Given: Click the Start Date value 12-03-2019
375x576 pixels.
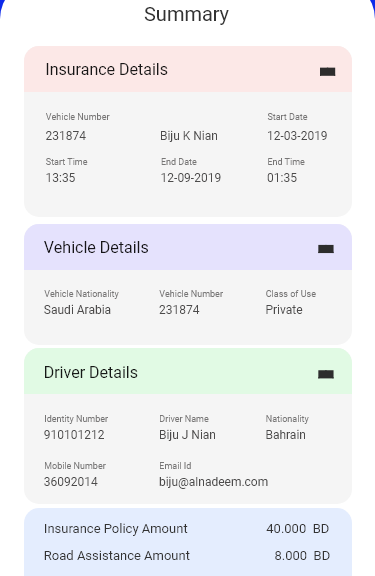Looking at the screenshot, I should click(297, 136).
